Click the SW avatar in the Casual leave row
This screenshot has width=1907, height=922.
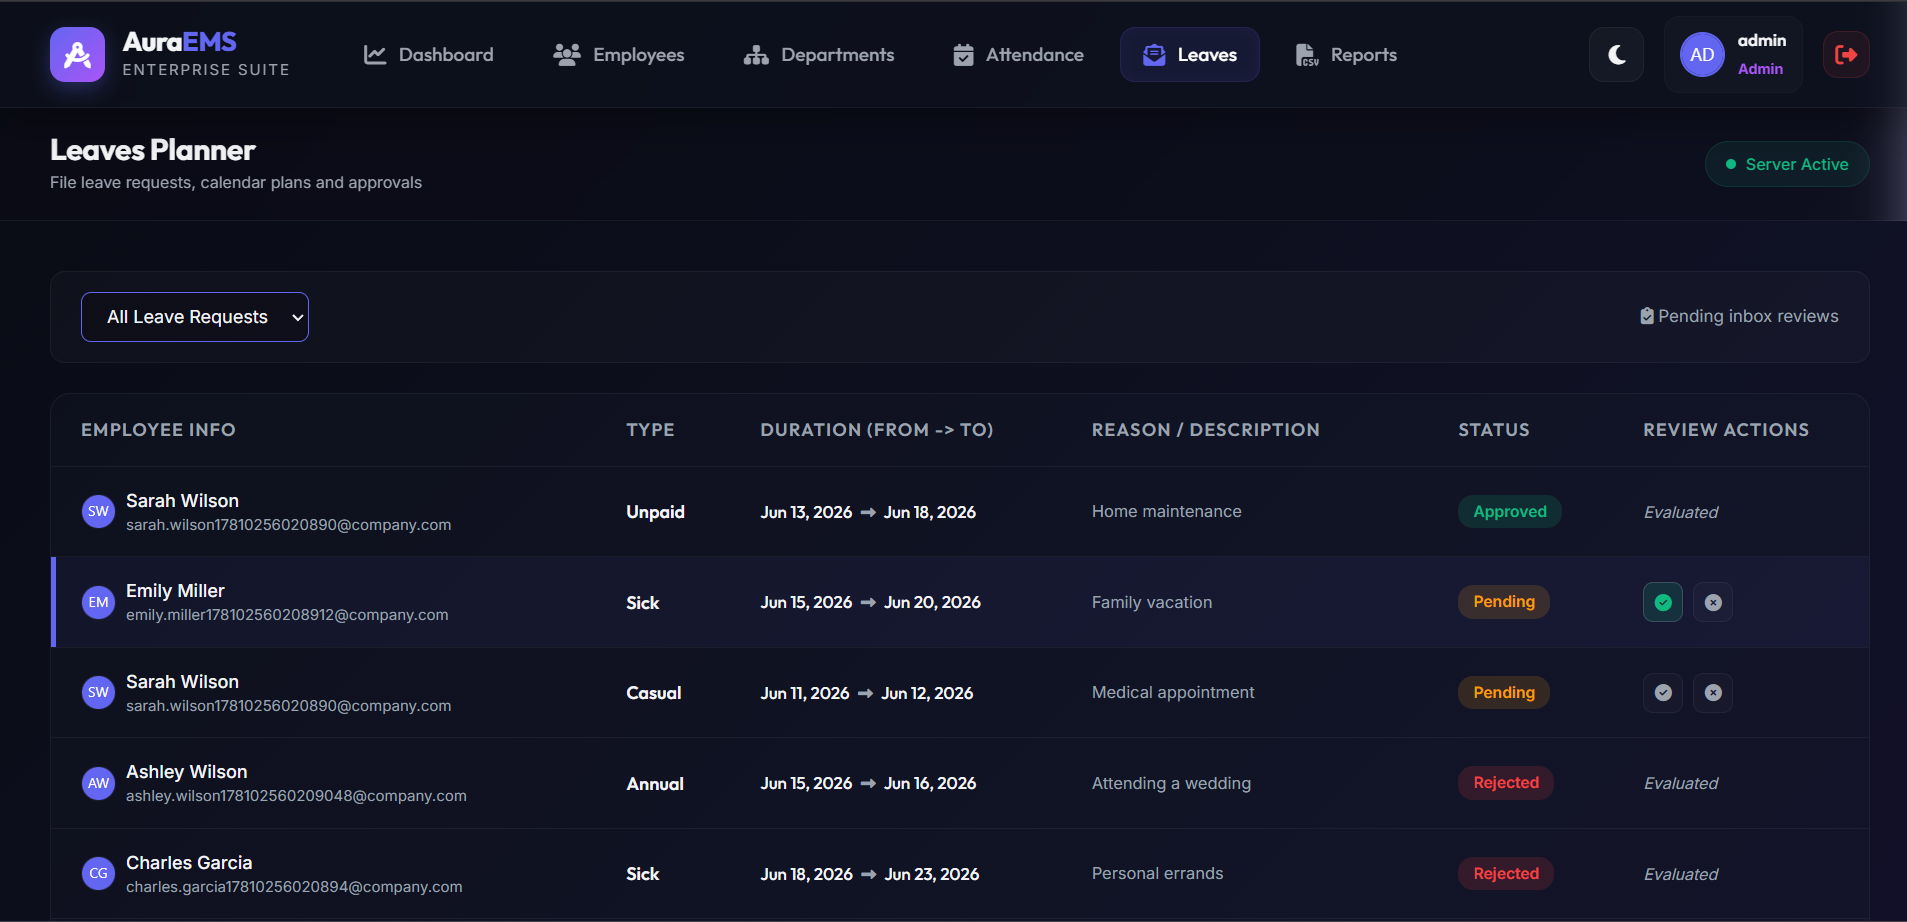98,693
